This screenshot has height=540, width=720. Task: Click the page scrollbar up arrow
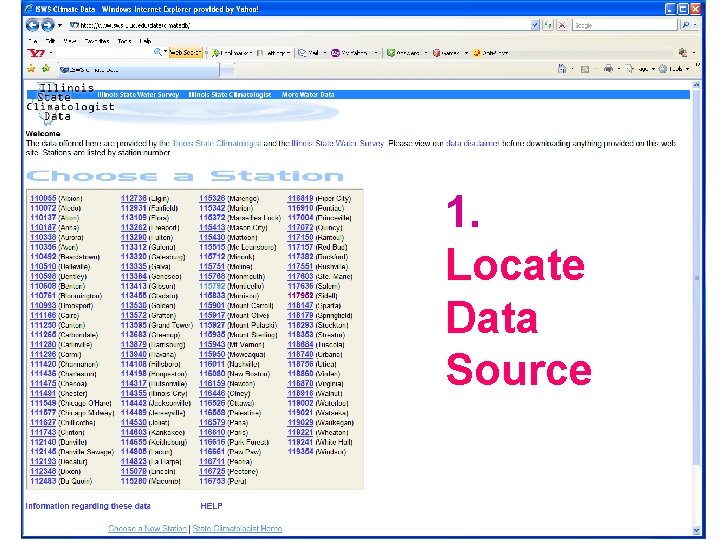point(696,85)
